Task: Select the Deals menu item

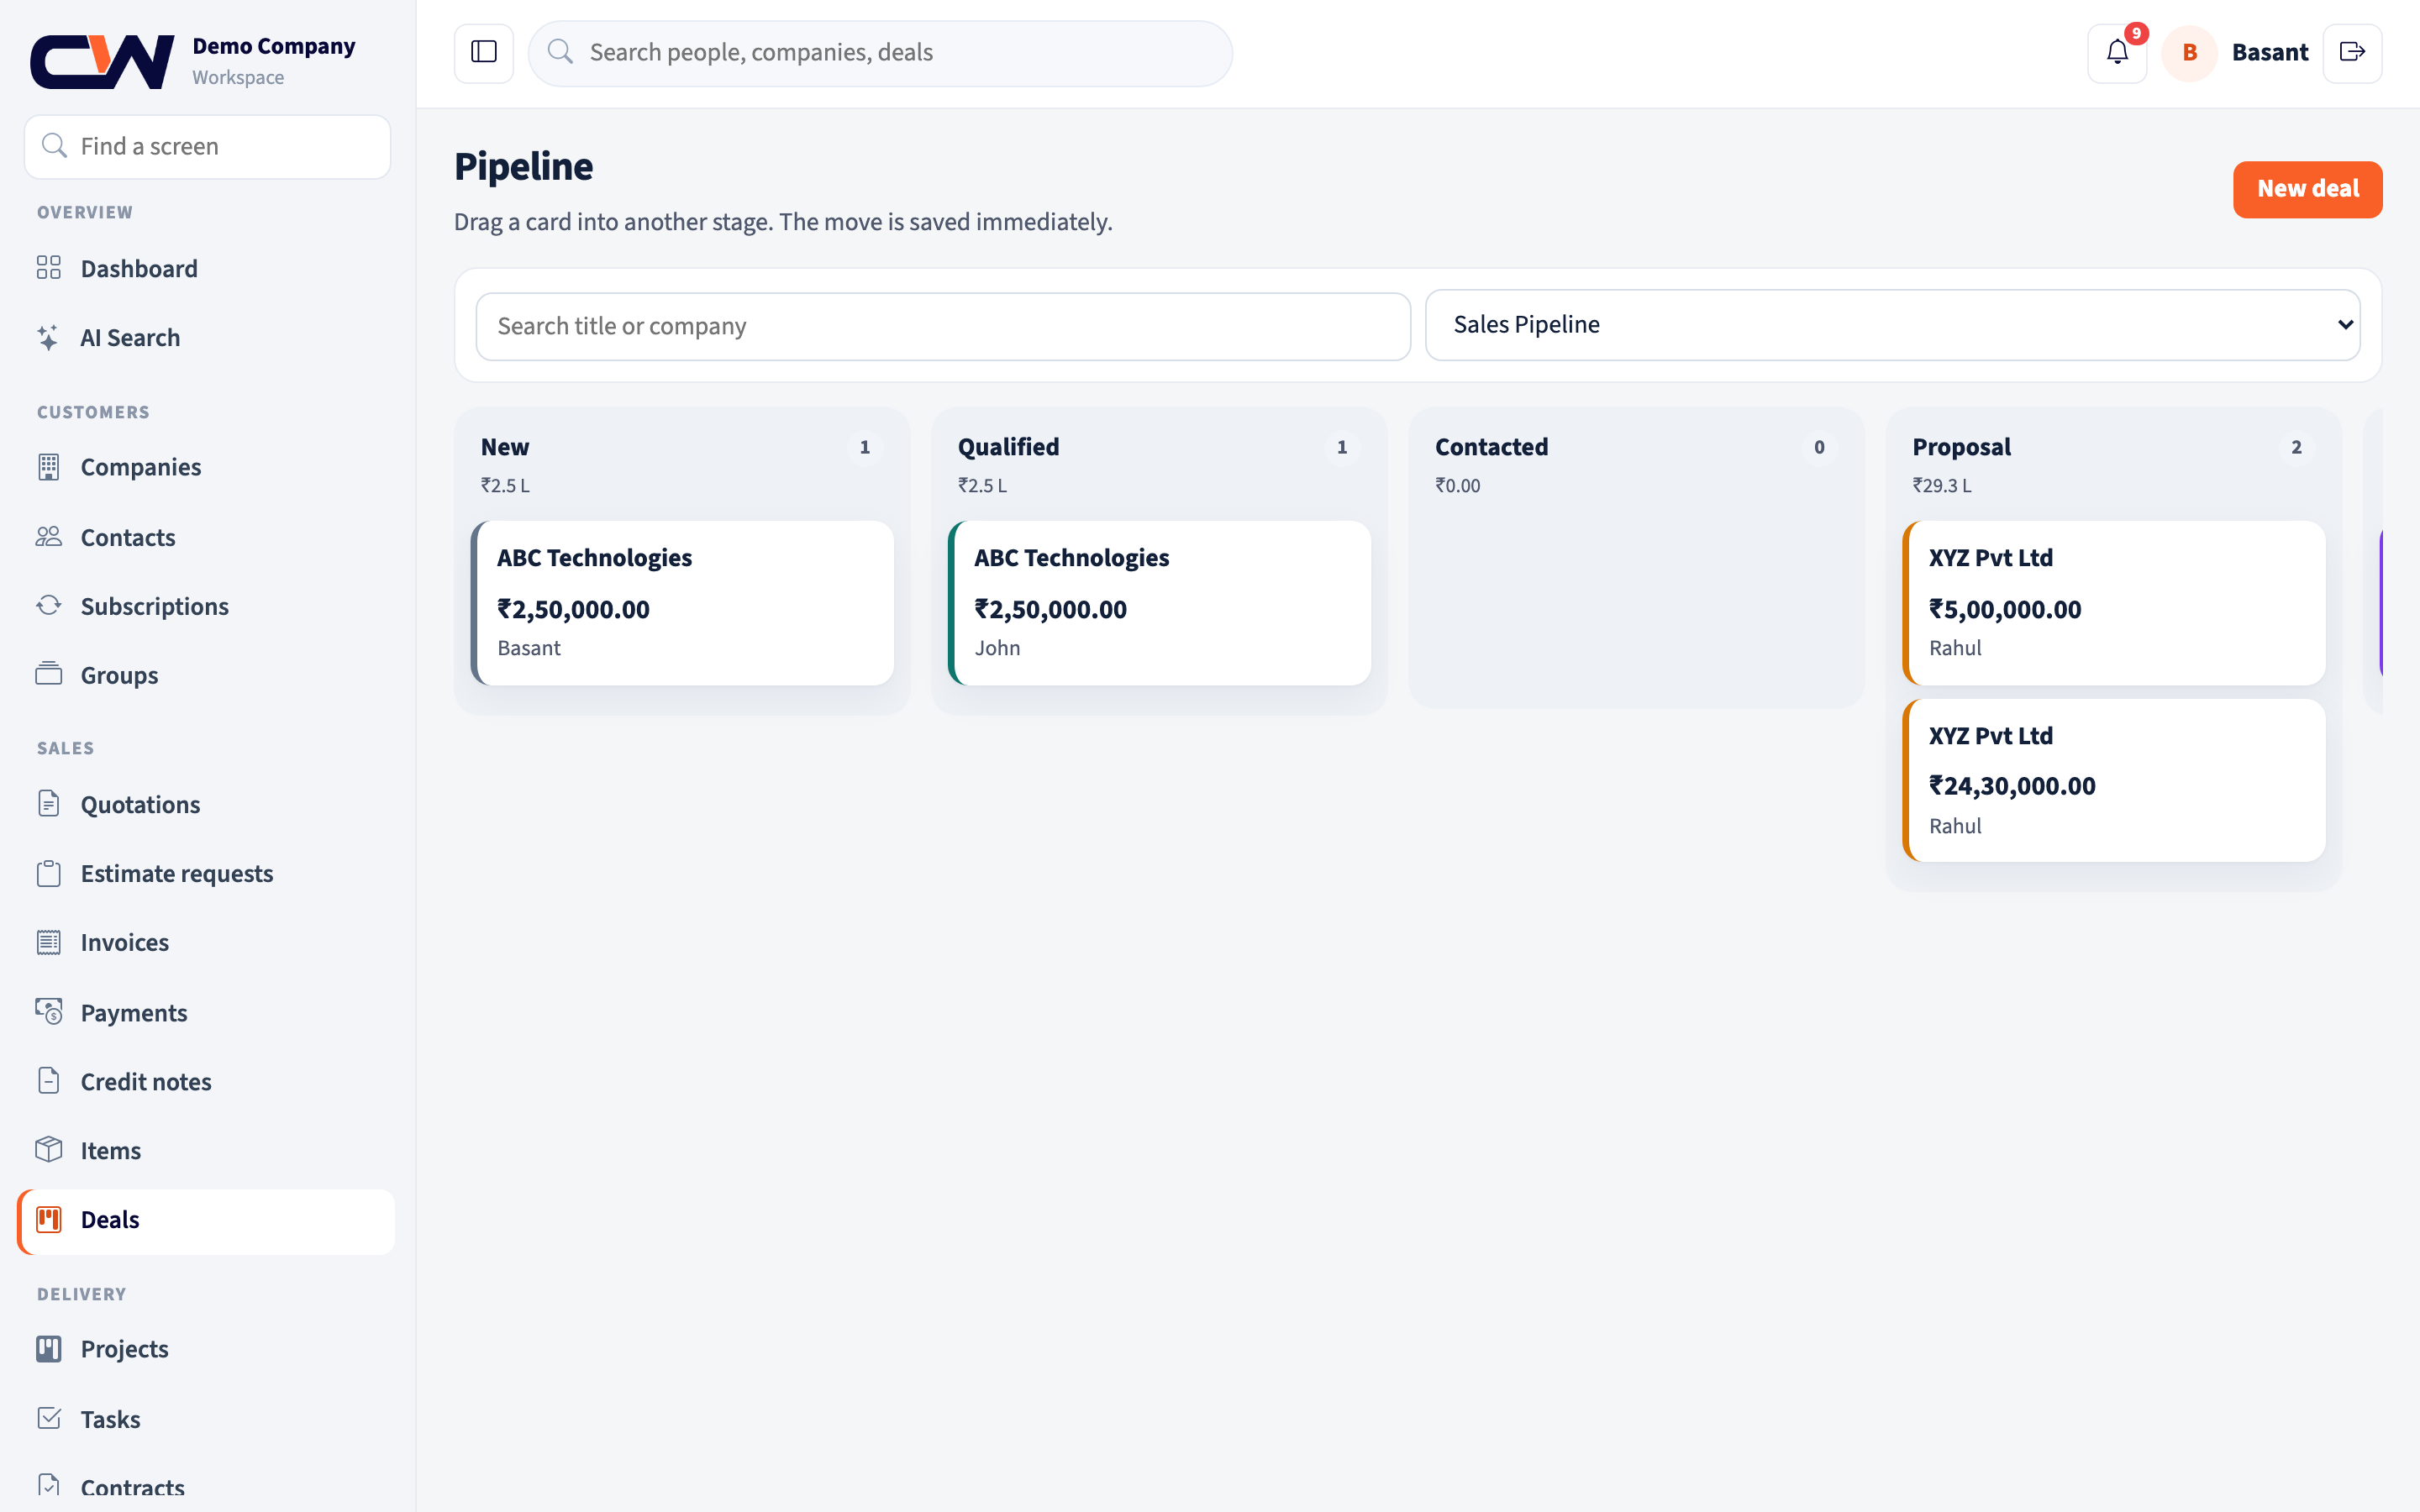Action: 206,1220
